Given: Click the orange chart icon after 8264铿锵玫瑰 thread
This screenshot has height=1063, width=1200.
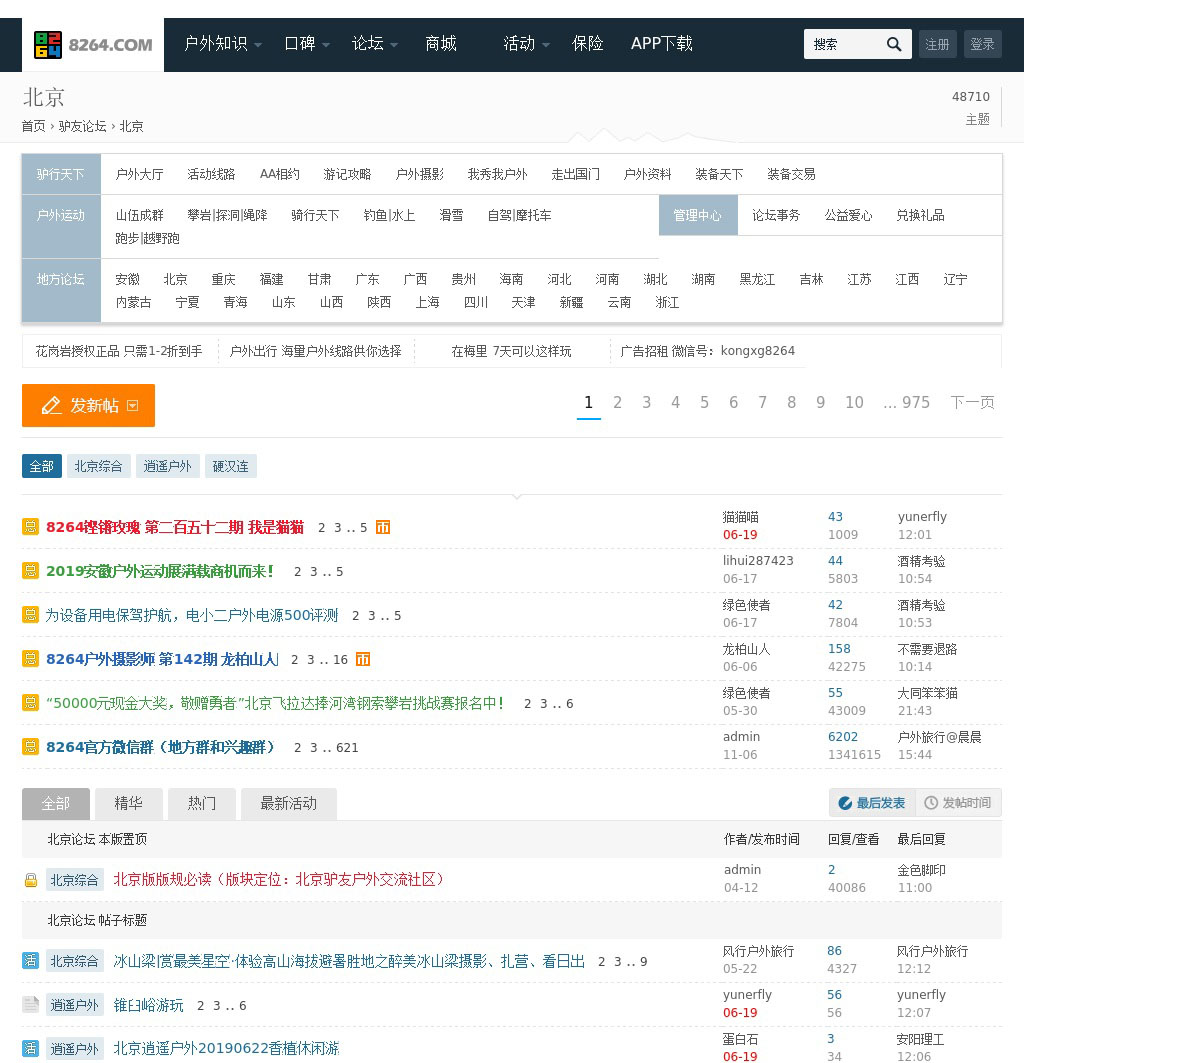Looking at the screenshot, I should pyautogui.click(x=383, y=527).
